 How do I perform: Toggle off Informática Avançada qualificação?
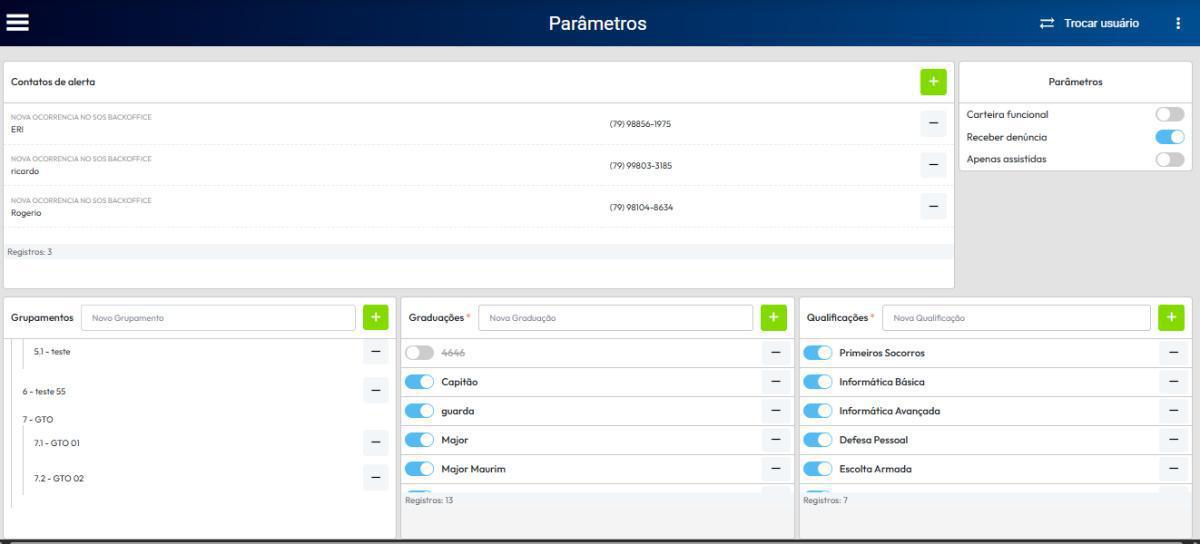[x=817, y=411]
